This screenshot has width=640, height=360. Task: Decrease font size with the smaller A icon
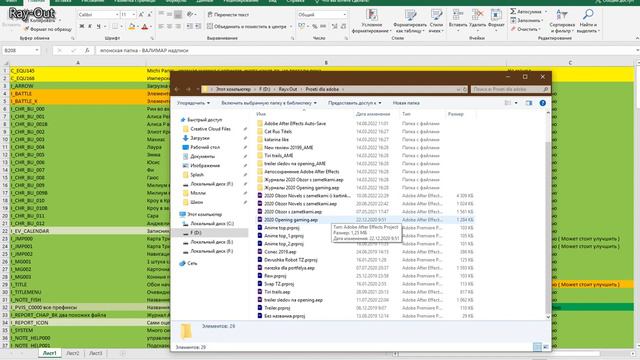[150, 15]
